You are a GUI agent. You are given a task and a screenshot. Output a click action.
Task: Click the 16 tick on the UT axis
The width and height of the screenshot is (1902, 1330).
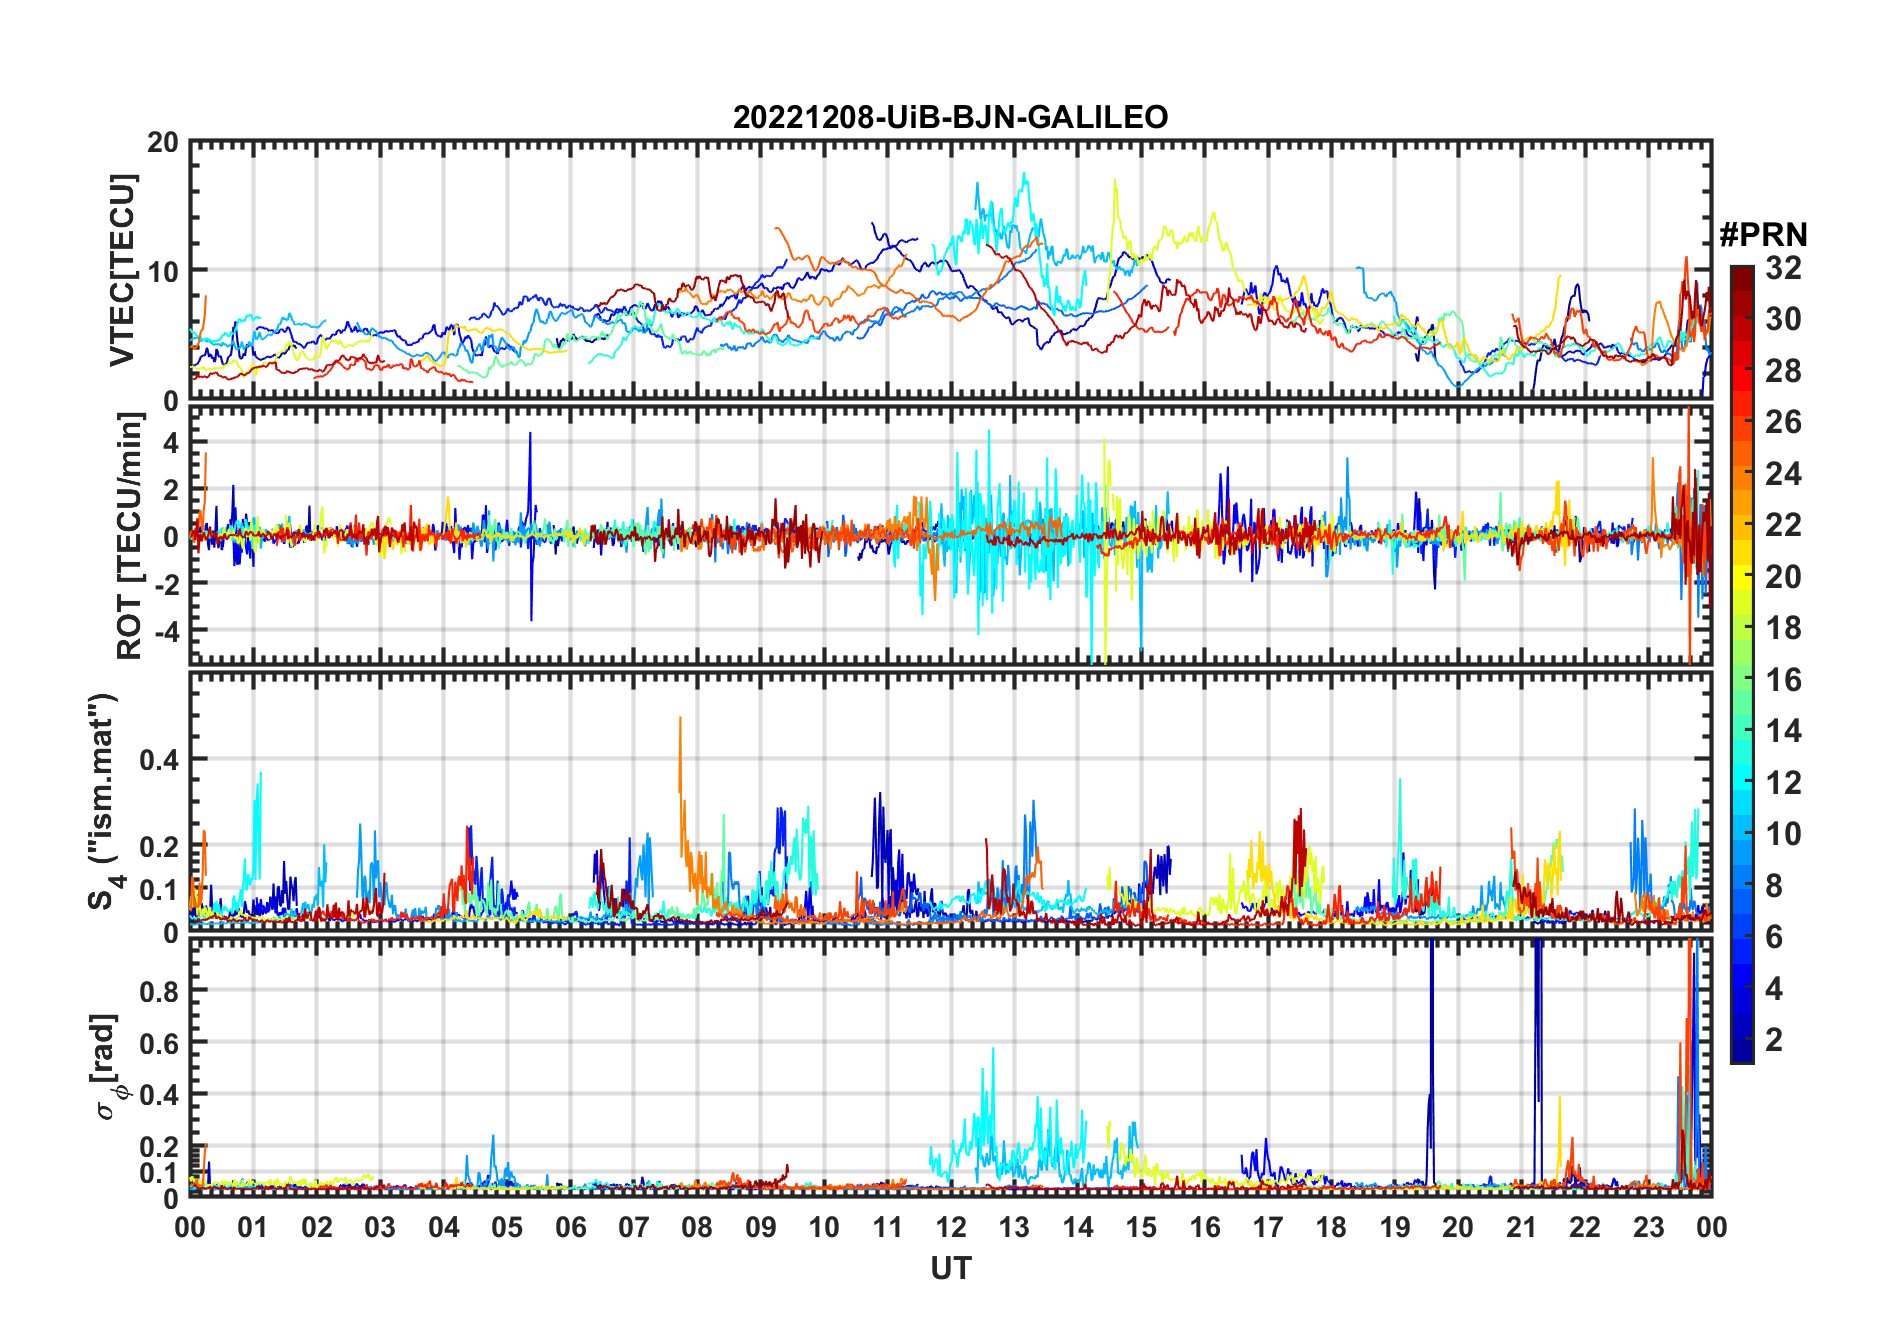pos(1205,1227)
